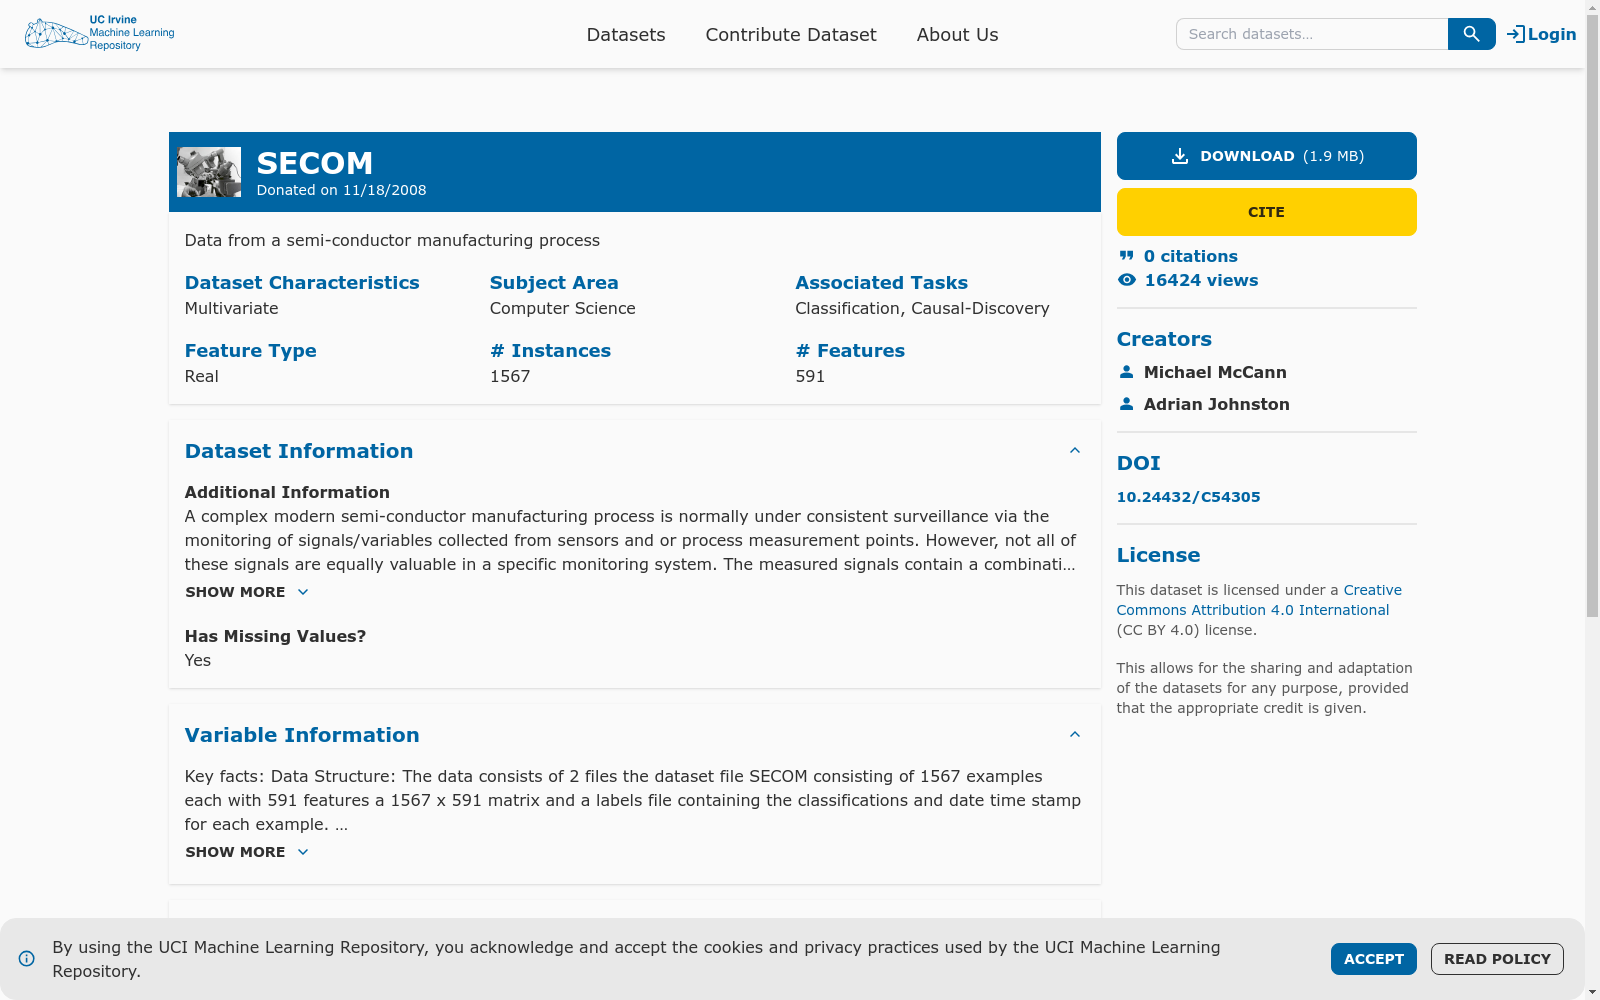This screenshot has width=1600, height=1000.
Task: Click the quotation mark citations icon
Action: [x=1127, y=256]
